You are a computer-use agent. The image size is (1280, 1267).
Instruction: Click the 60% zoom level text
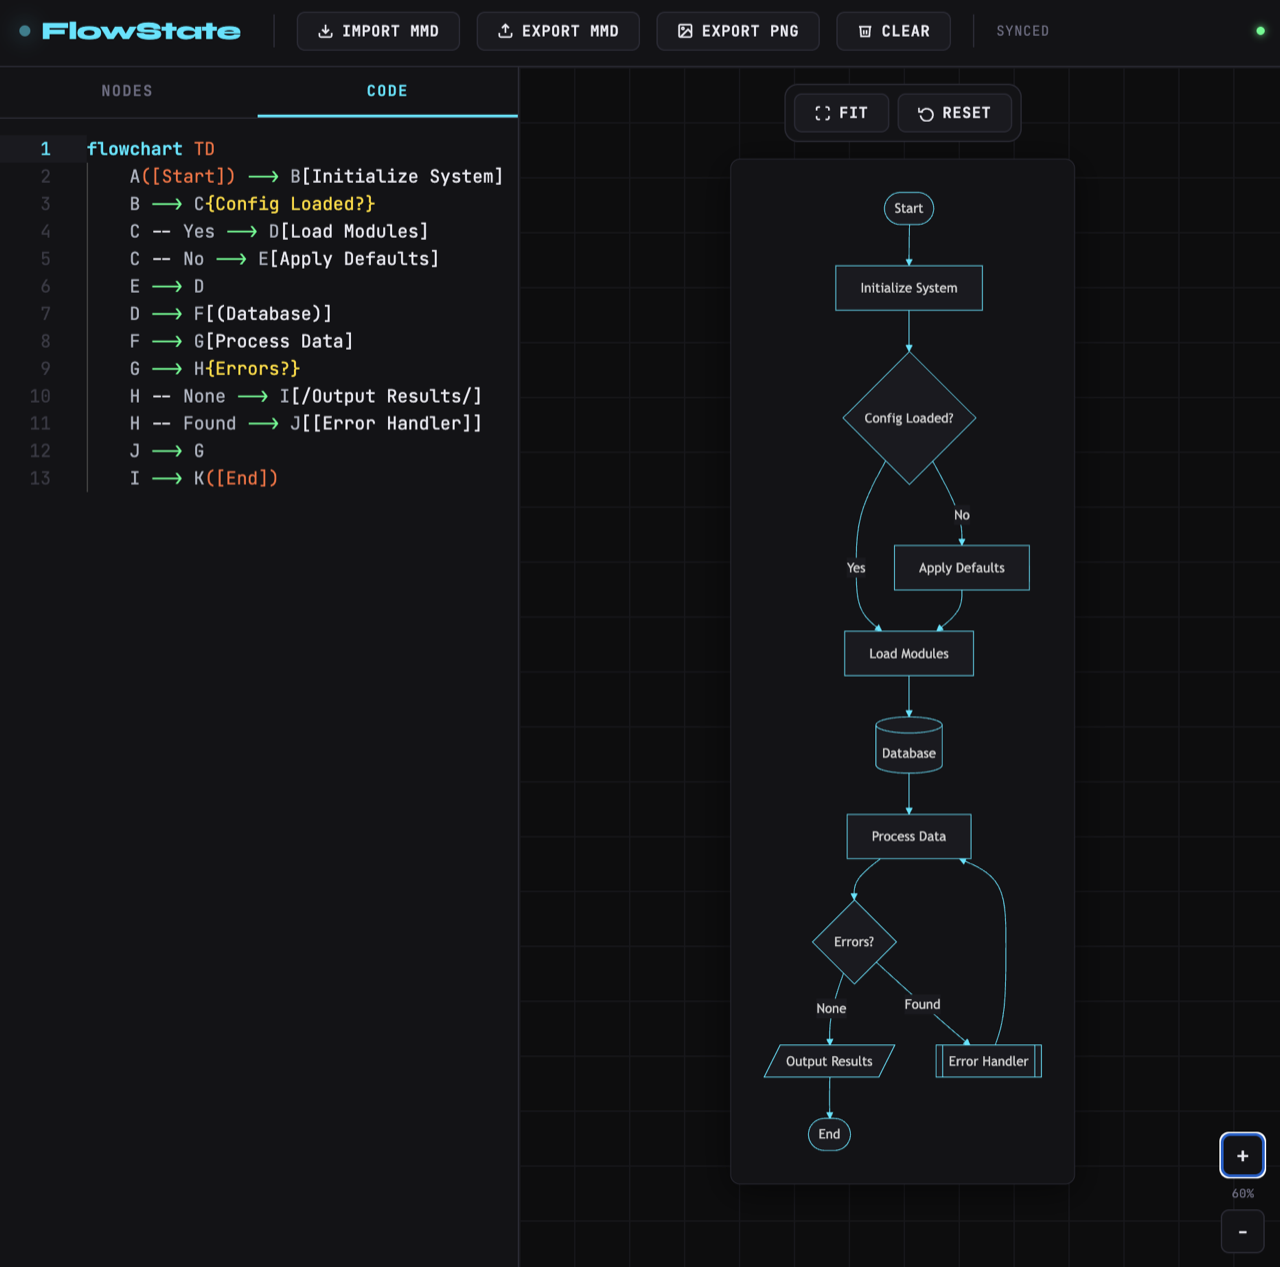[1243, 1194]
